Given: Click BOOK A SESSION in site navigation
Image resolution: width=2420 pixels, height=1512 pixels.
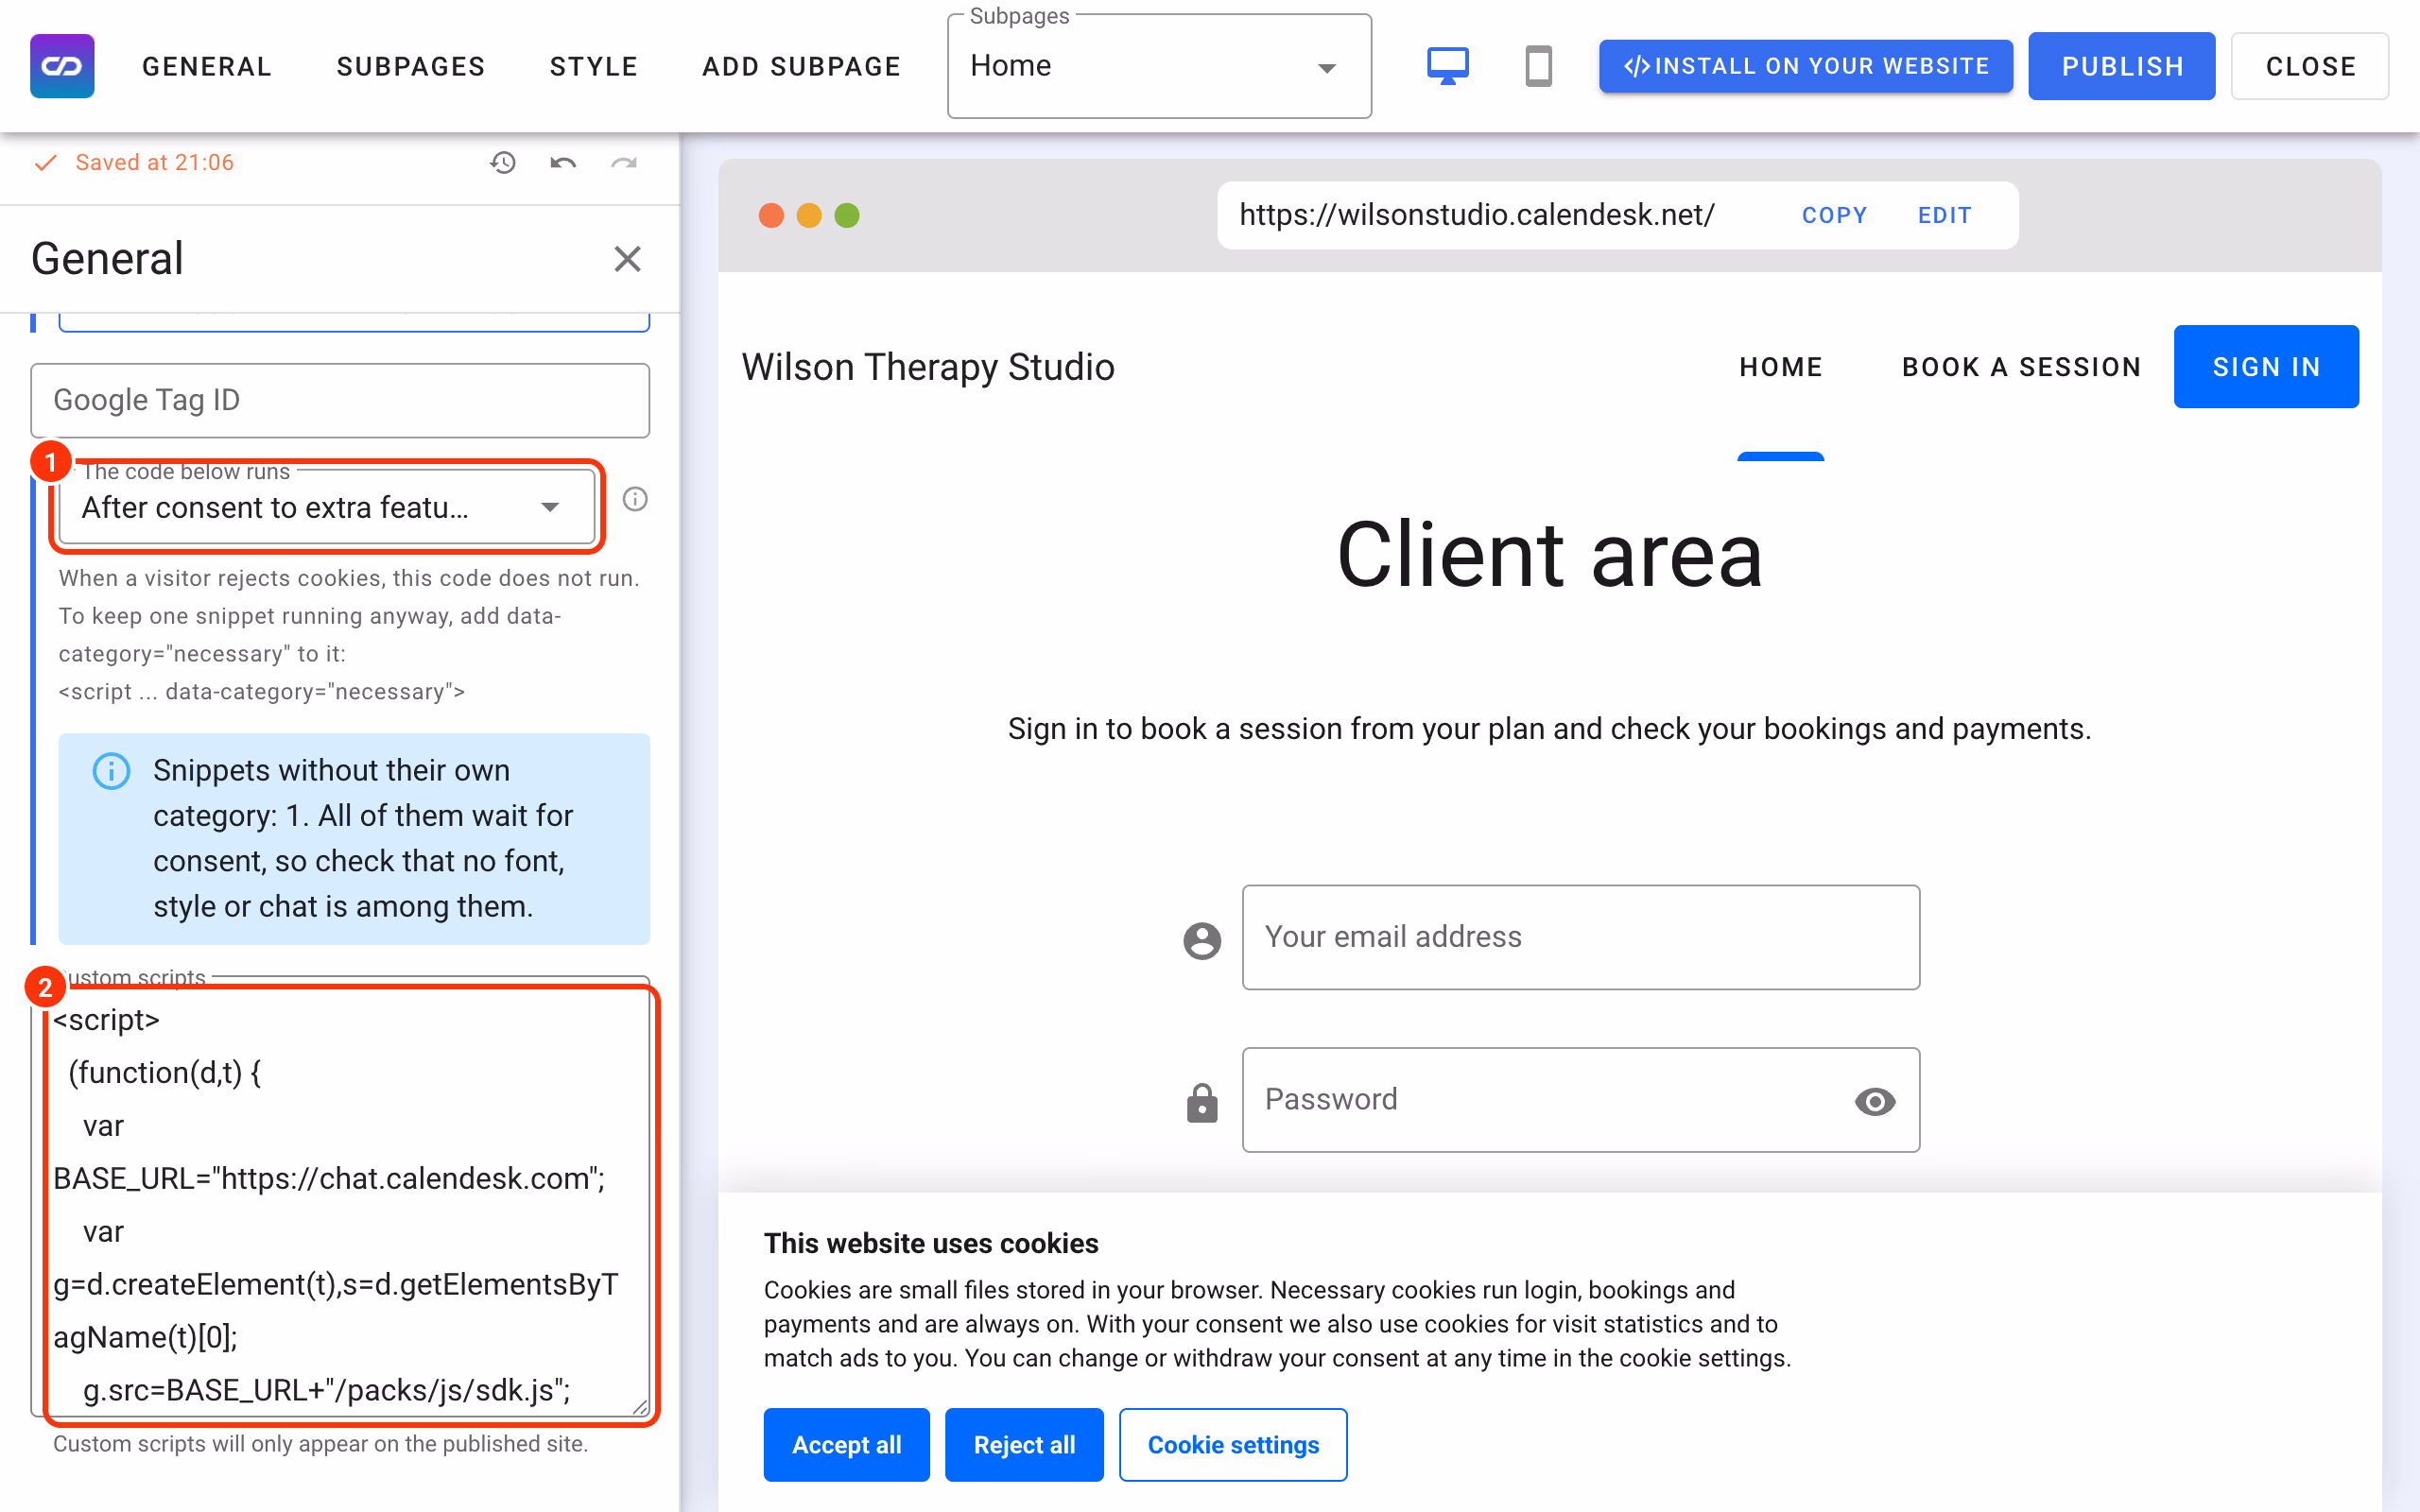Looking at the screenshot, I should click(x=2021, y=367).
